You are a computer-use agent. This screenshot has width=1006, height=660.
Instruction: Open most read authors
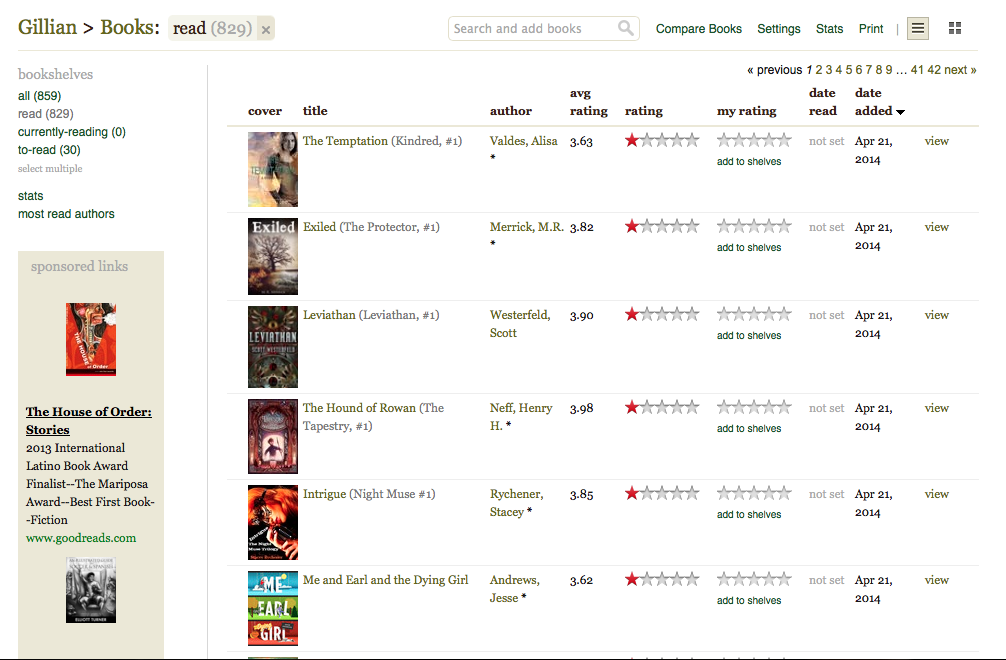[66, 214]
